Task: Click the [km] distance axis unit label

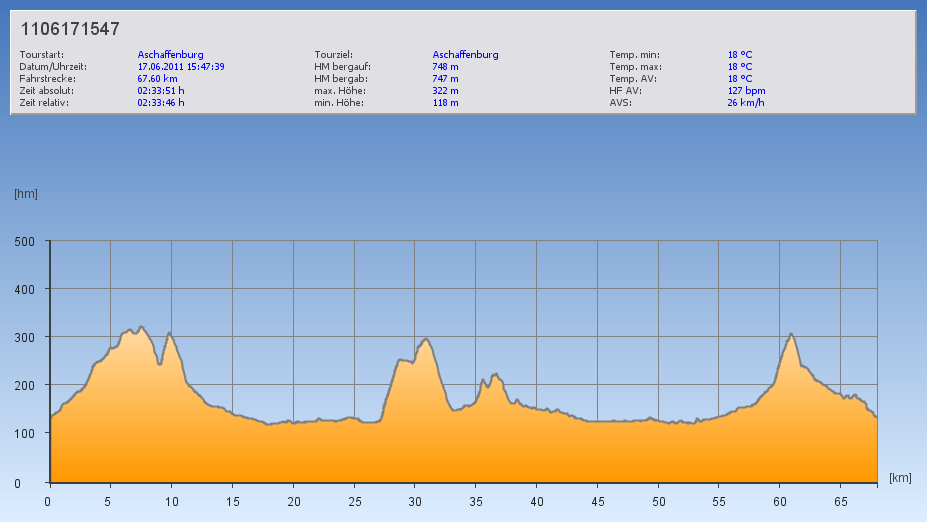Action: coord(900,479)
